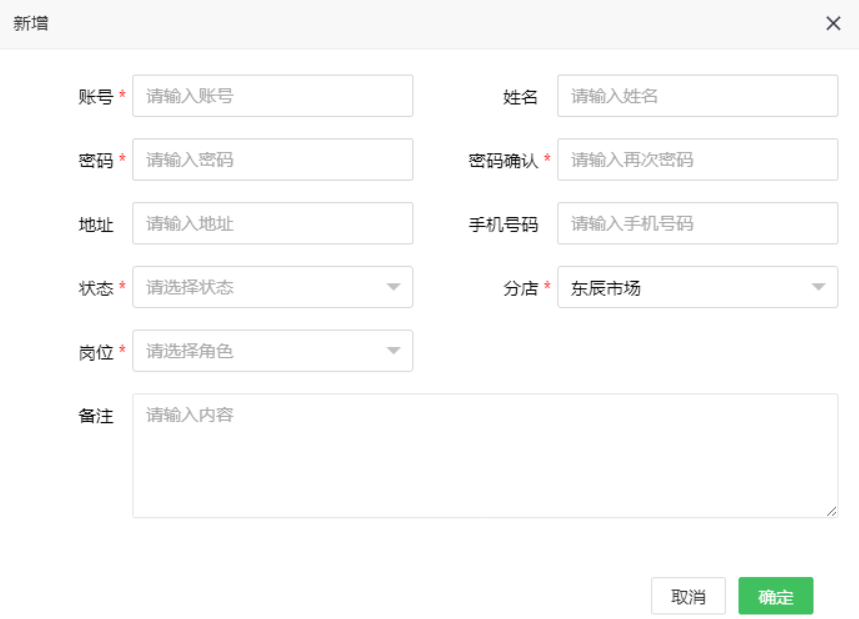Click the 密码 password input field

click(272, 159)
